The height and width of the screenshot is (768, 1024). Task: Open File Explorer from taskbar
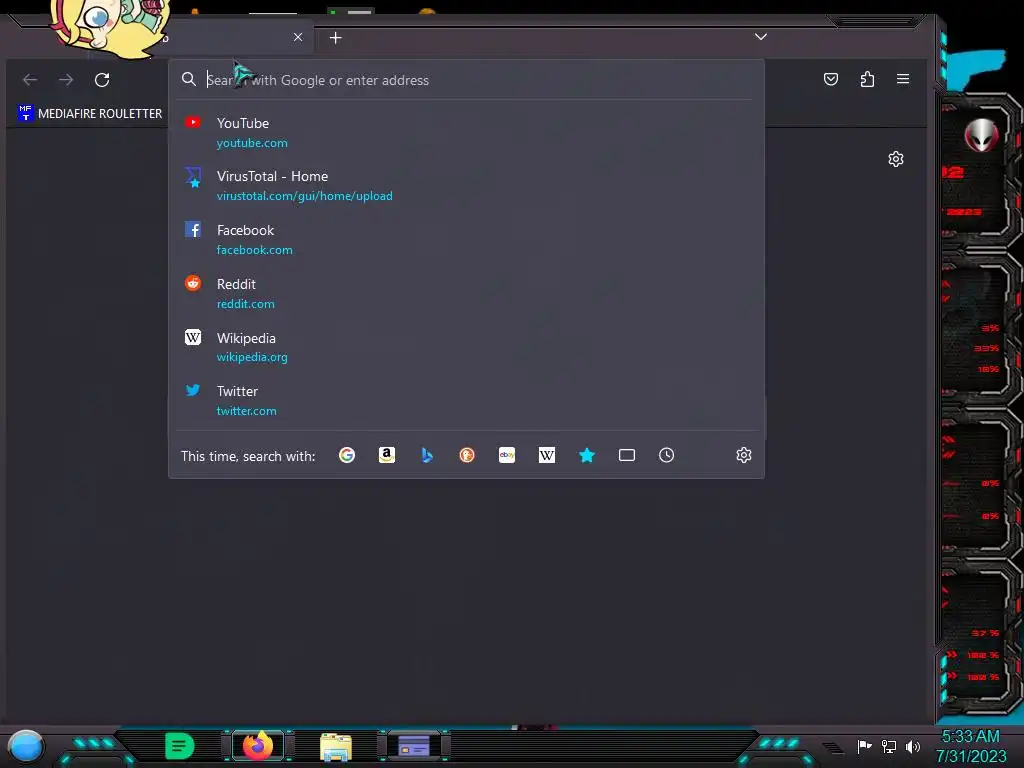coord(336,746)
